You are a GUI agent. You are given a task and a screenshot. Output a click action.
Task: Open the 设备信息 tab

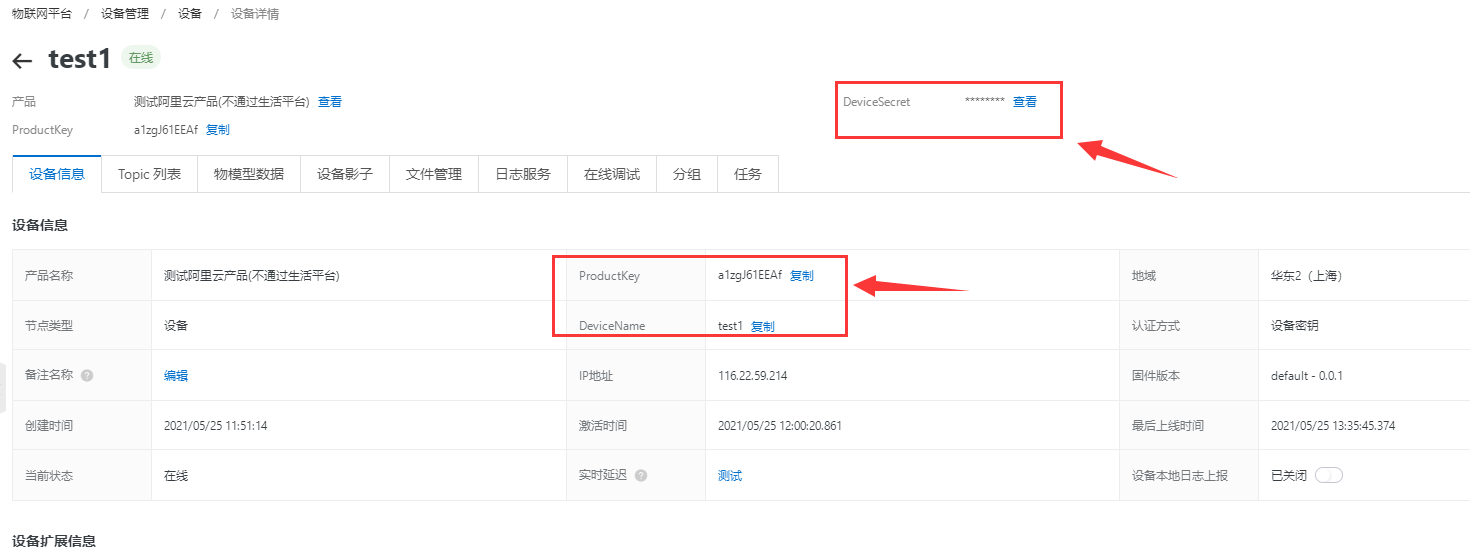[x=57, y=174]
